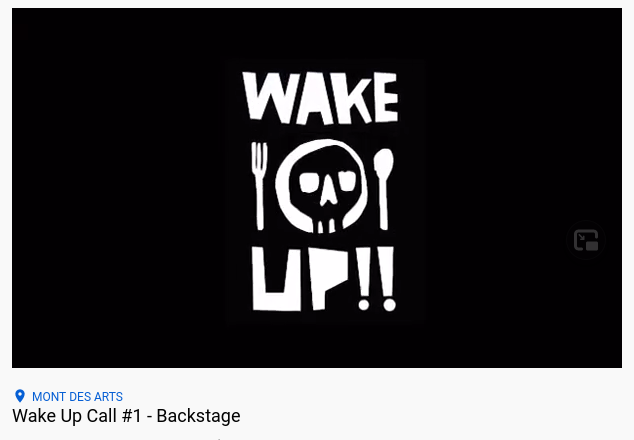Click the skull's left eye socket
Viewport: 634px width, 440px height.
(309, 182)
